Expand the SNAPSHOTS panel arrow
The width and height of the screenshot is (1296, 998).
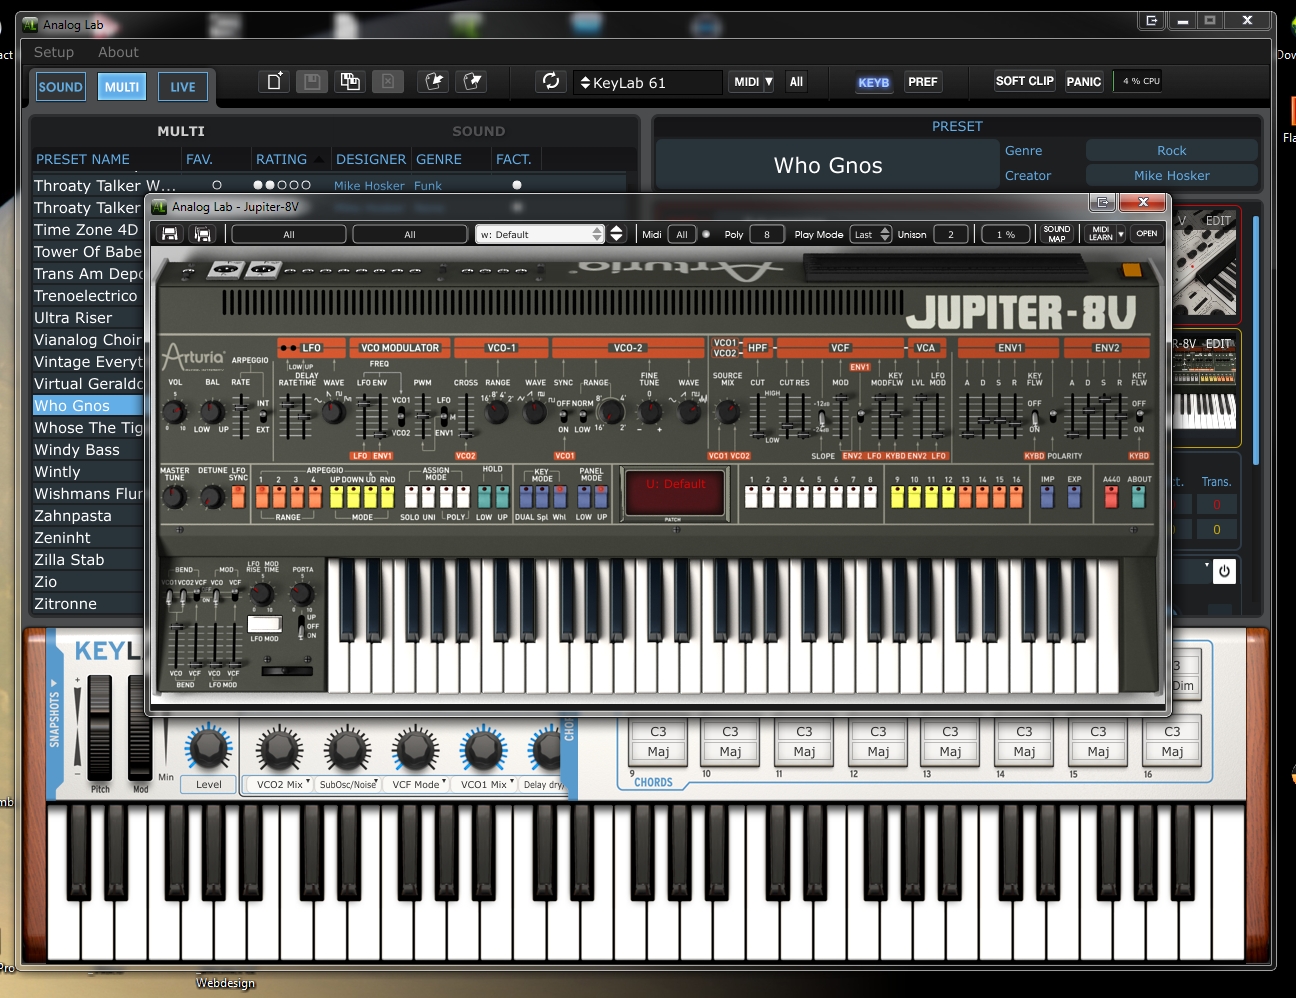tap(54, 685)
